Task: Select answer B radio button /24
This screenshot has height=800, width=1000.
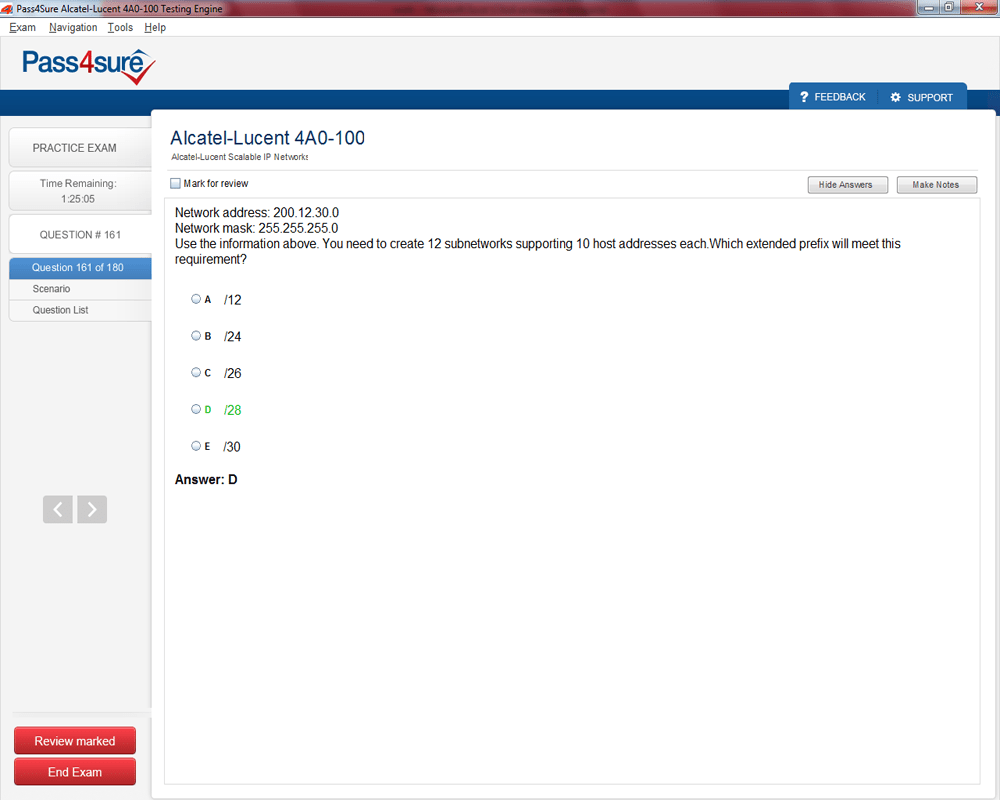Action: point(196,336)
